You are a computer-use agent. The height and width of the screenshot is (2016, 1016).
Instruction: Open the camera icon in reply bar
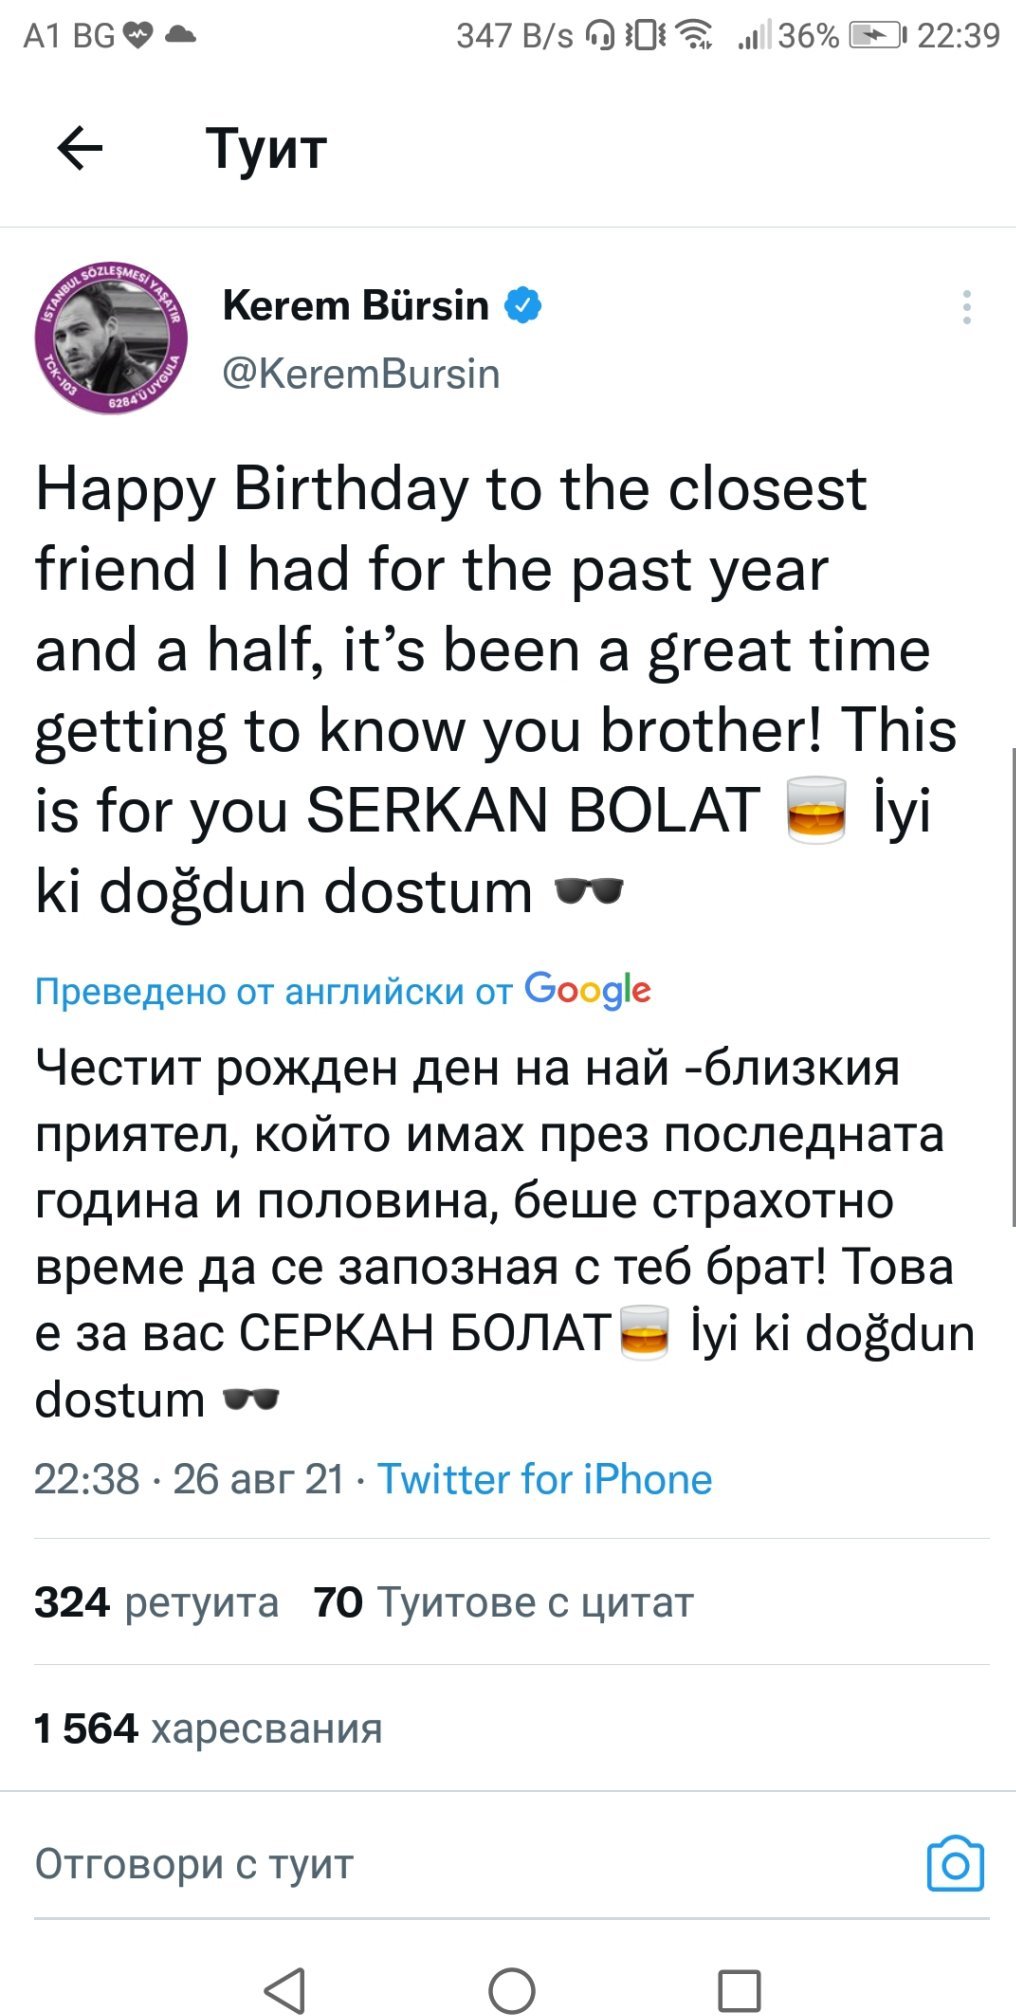click(x=955, y=1864)
